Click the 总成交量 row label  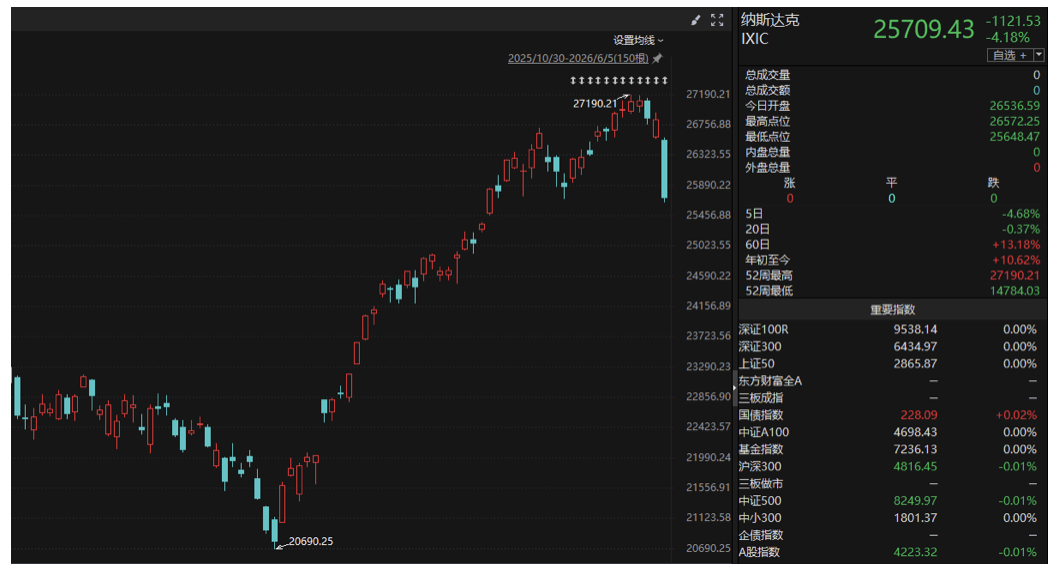pyautogui.click(x=767, y=75)
